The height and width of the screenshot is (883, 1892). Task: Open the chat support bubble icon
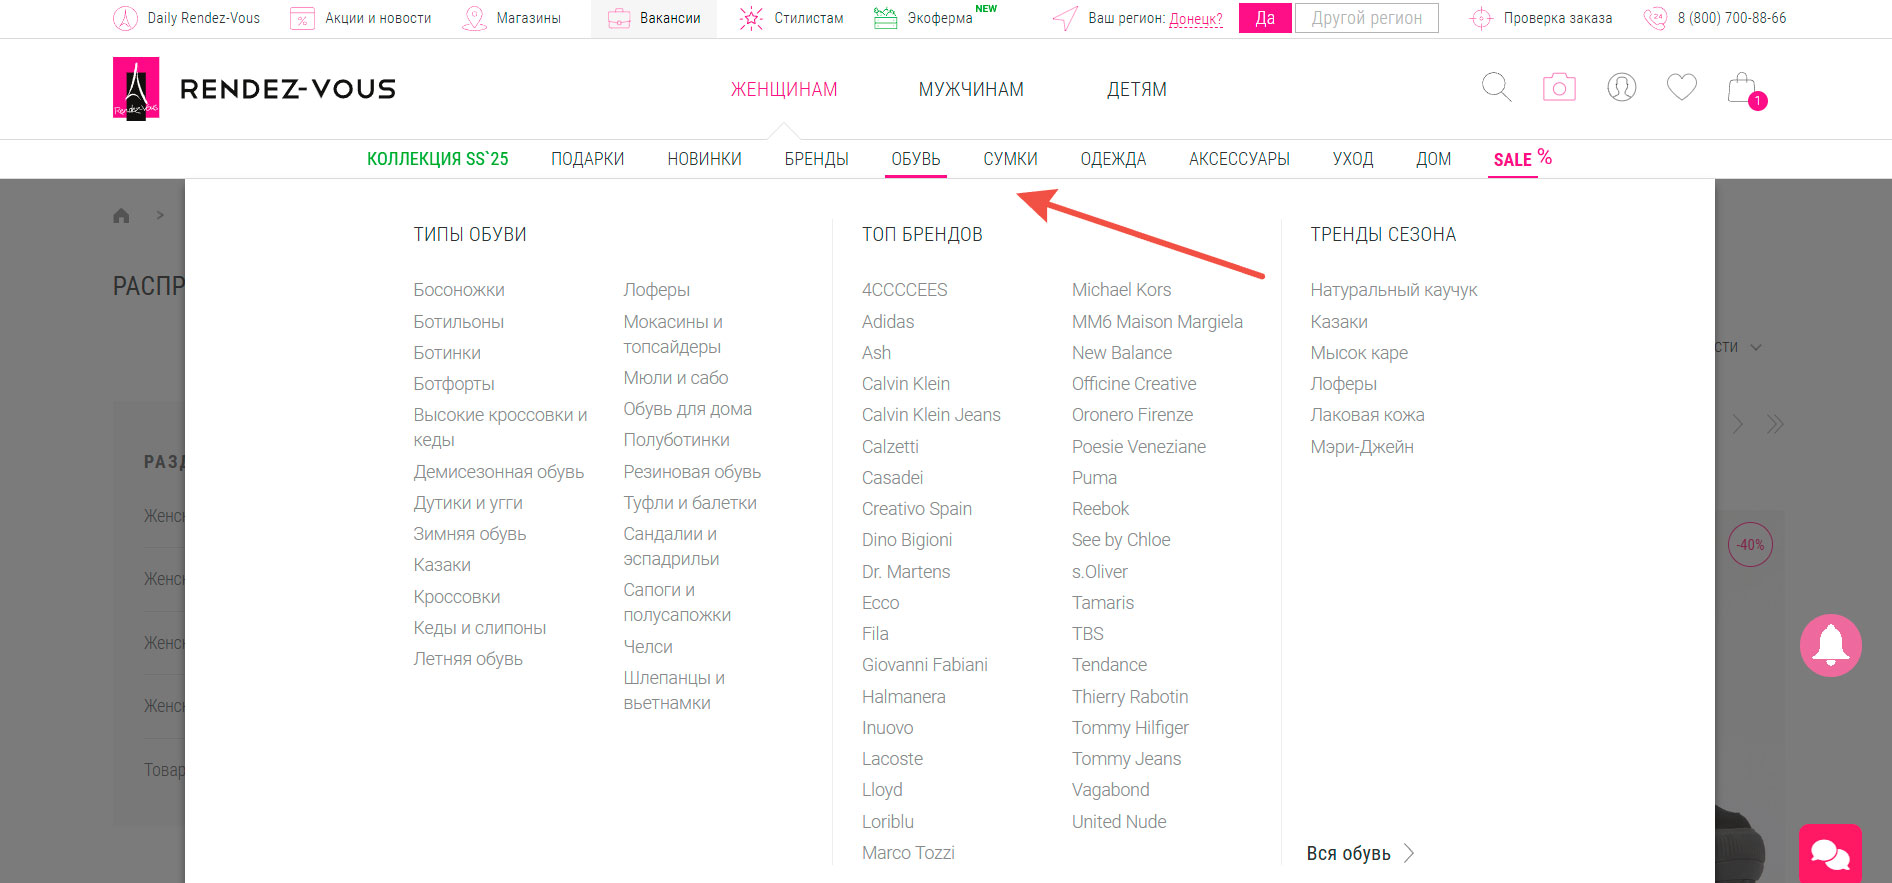(x=1830, y=853)
